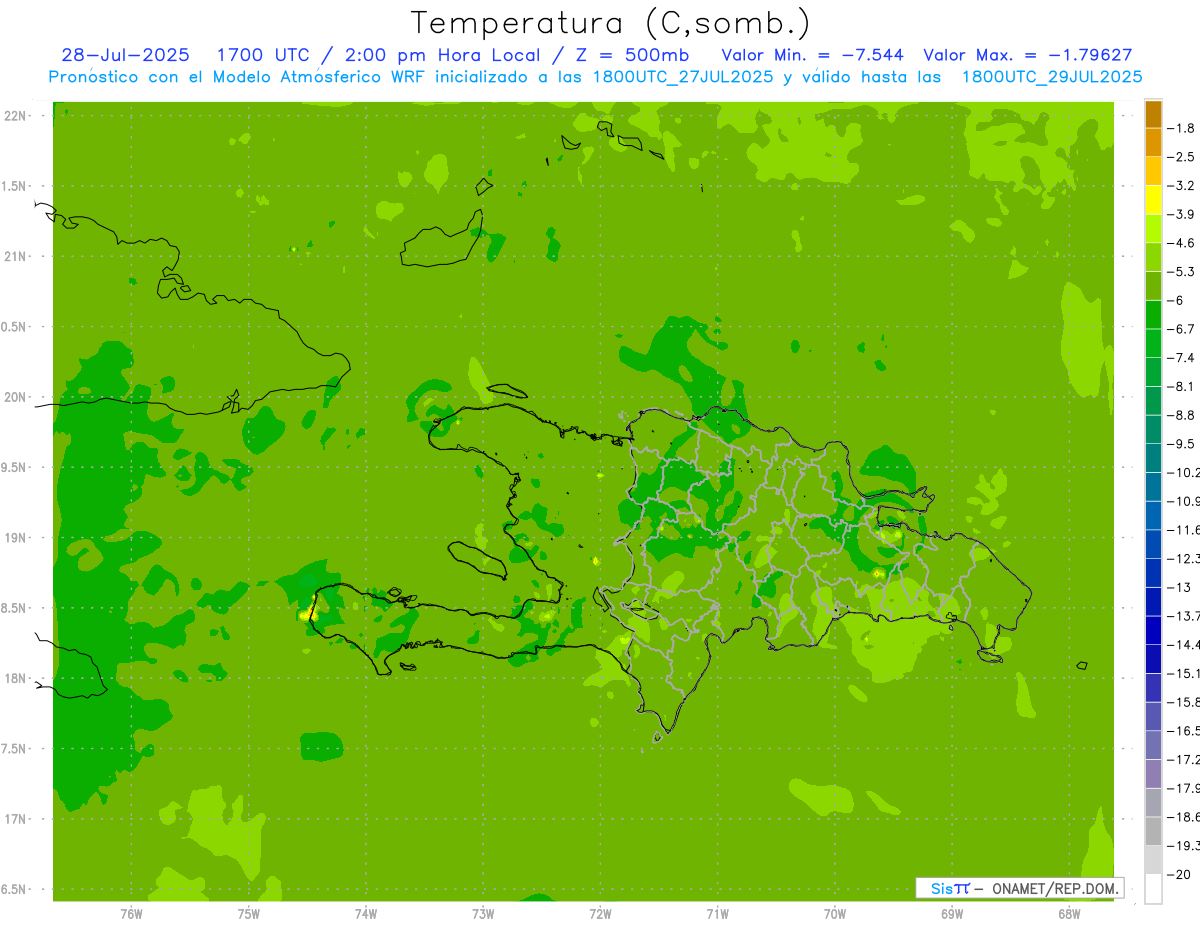Click the '70W' longitude label

pos(835,913)
